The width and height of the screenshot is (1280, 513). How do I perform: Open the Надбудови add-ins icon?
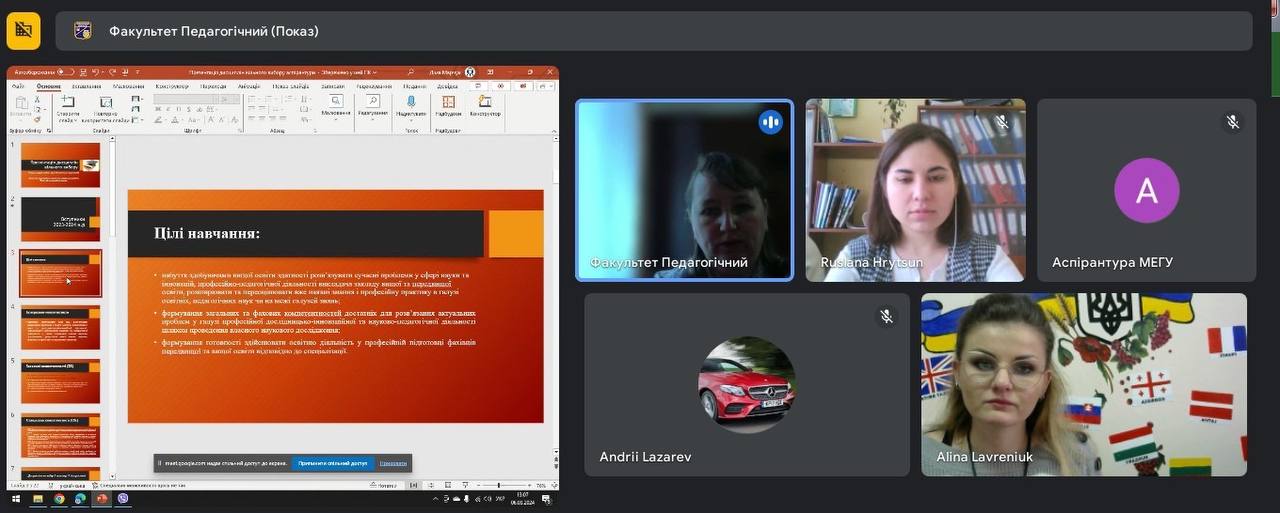(448, 102)
